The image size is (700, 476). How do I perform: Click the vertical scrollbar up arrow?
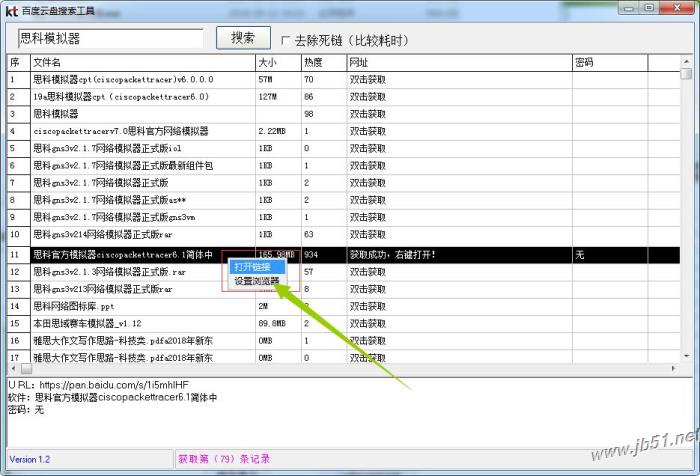[x=686, y=61]
